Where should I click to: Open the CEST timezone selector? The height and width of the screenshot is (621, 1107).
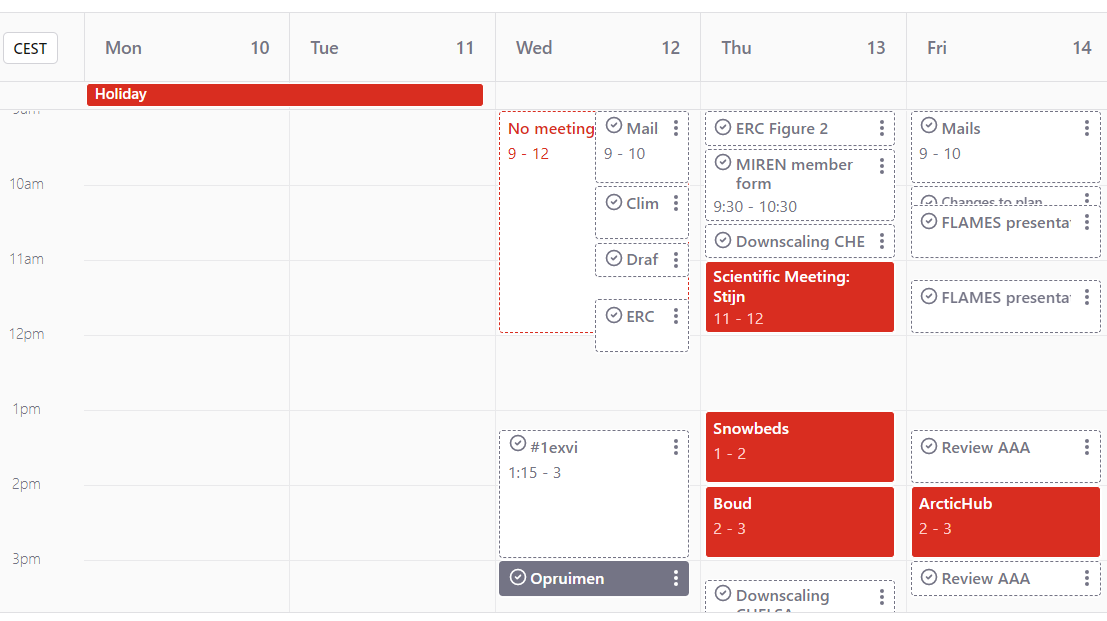point(30,48)
